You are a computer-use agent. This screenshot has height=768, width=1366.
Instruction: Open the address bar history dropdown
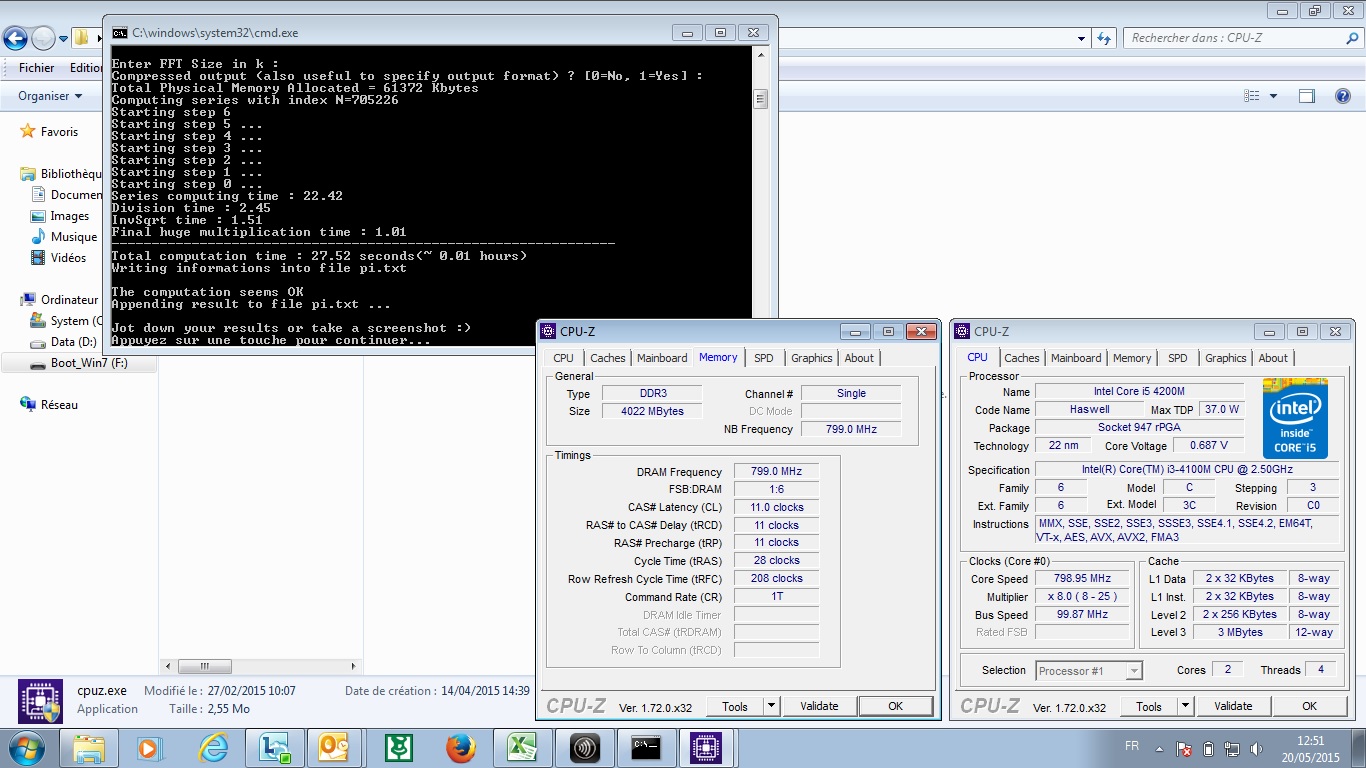pyautogui.click(x=1082, y=39)
